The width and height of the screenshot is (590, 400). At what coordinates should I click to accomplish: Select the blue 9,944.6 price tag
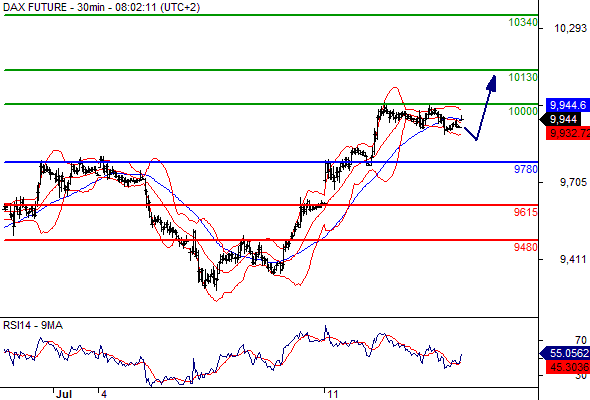(x=568, y=105)
